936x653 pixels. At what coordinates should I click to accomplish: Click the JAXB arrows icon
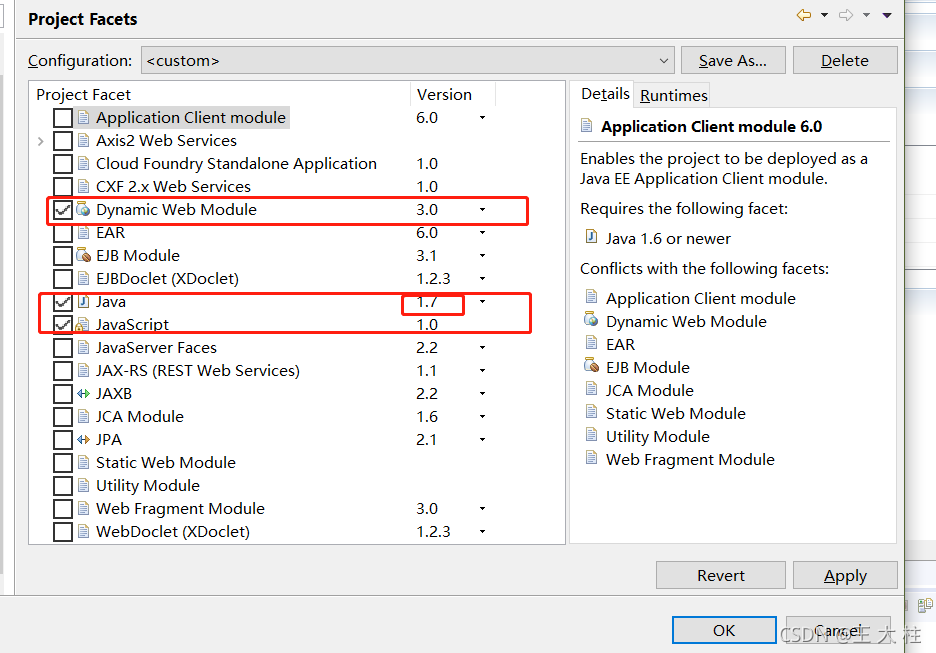point(84,393)
